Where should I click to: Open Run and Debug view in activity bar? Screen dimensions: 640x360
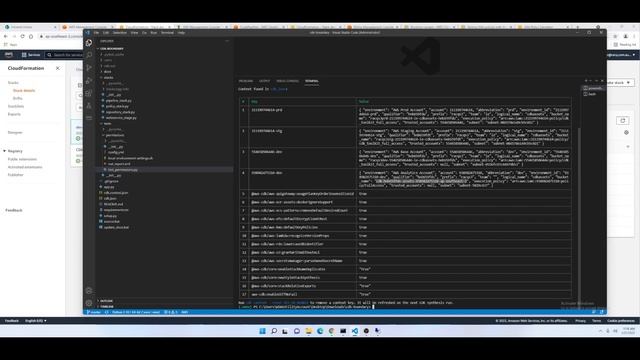coord(89,80)
